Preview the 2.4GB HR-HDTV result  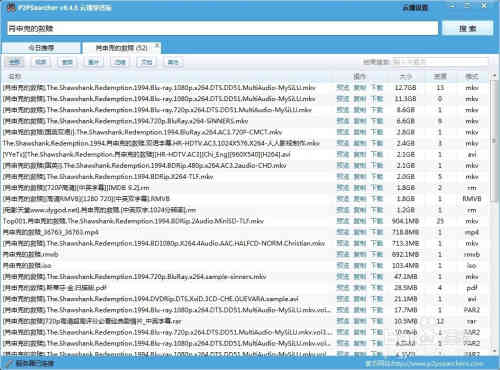pyautogui.click(x=343, y=143)
